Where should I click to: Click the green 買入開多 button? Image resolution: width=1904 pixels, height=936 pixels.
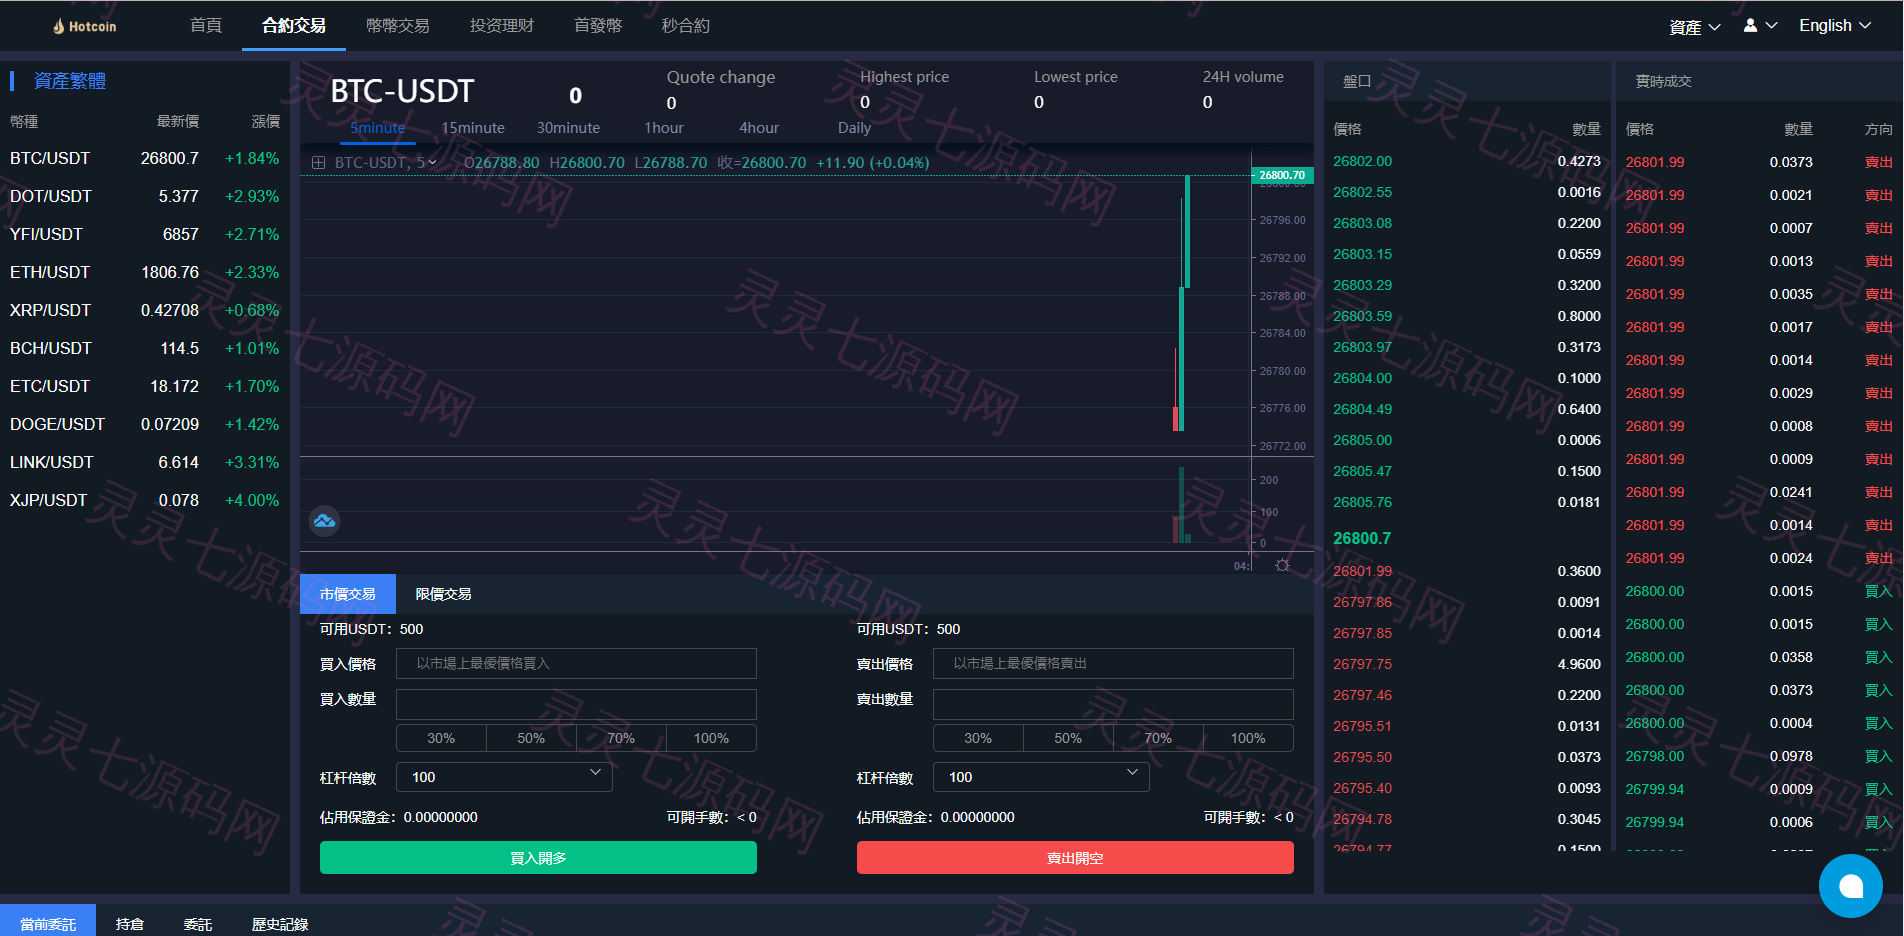point(538,858)
